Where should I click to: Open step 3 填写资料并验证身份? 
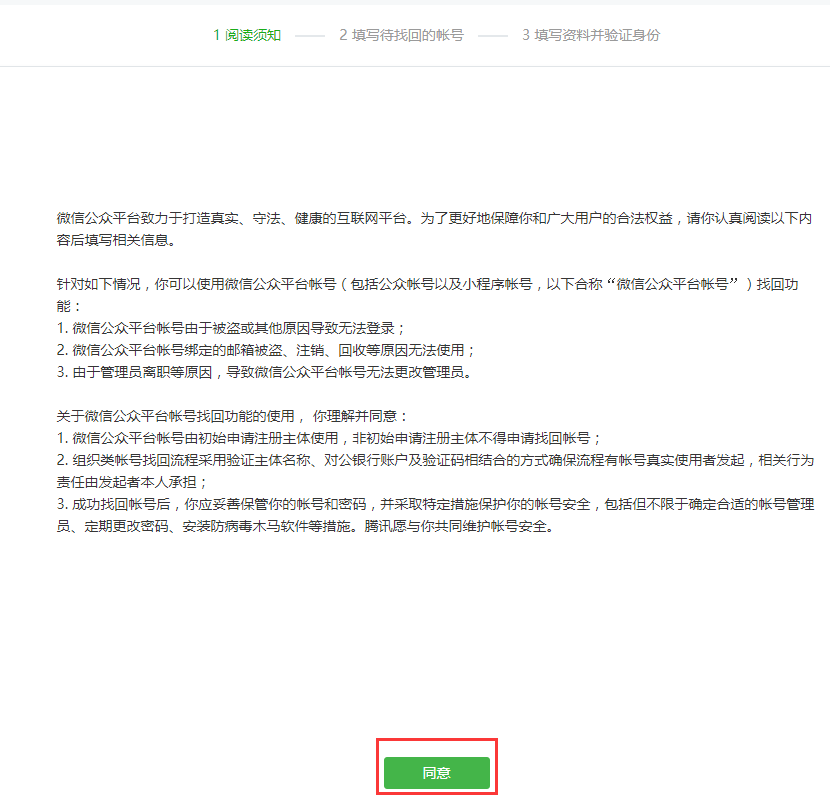click(x=590, y=35)
